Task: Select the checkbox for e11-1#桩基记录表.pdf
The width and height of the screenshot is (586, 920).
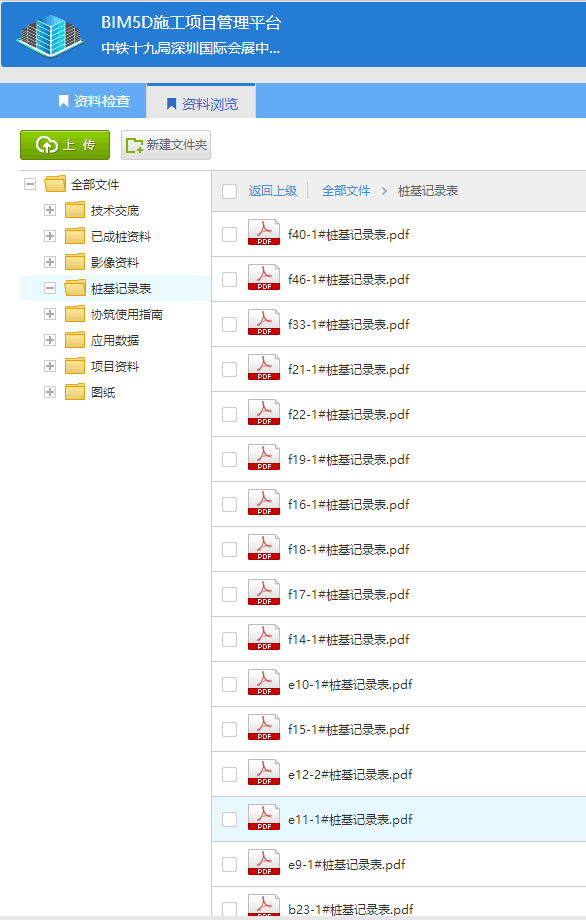Action: pos(229,820)
